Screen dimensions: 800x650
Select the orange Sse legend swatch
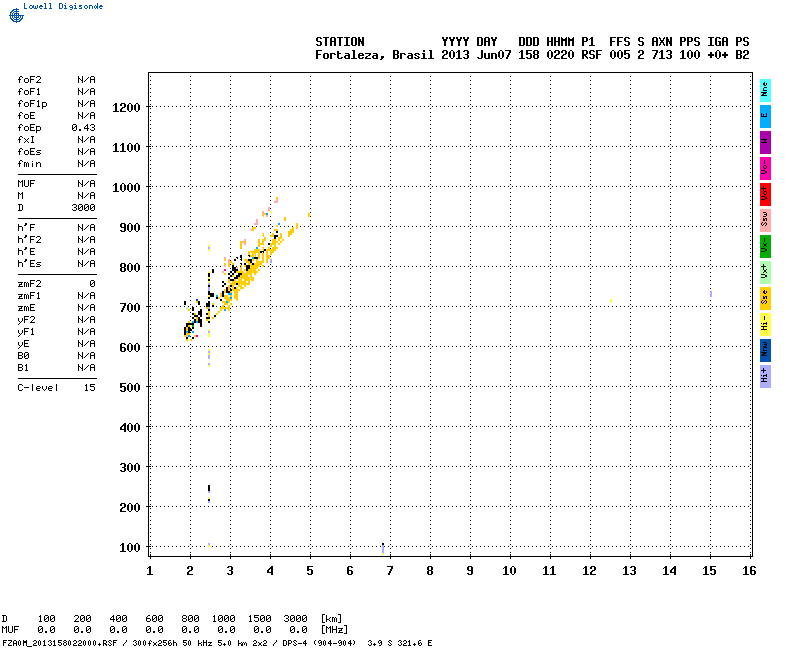click(765, 298)
